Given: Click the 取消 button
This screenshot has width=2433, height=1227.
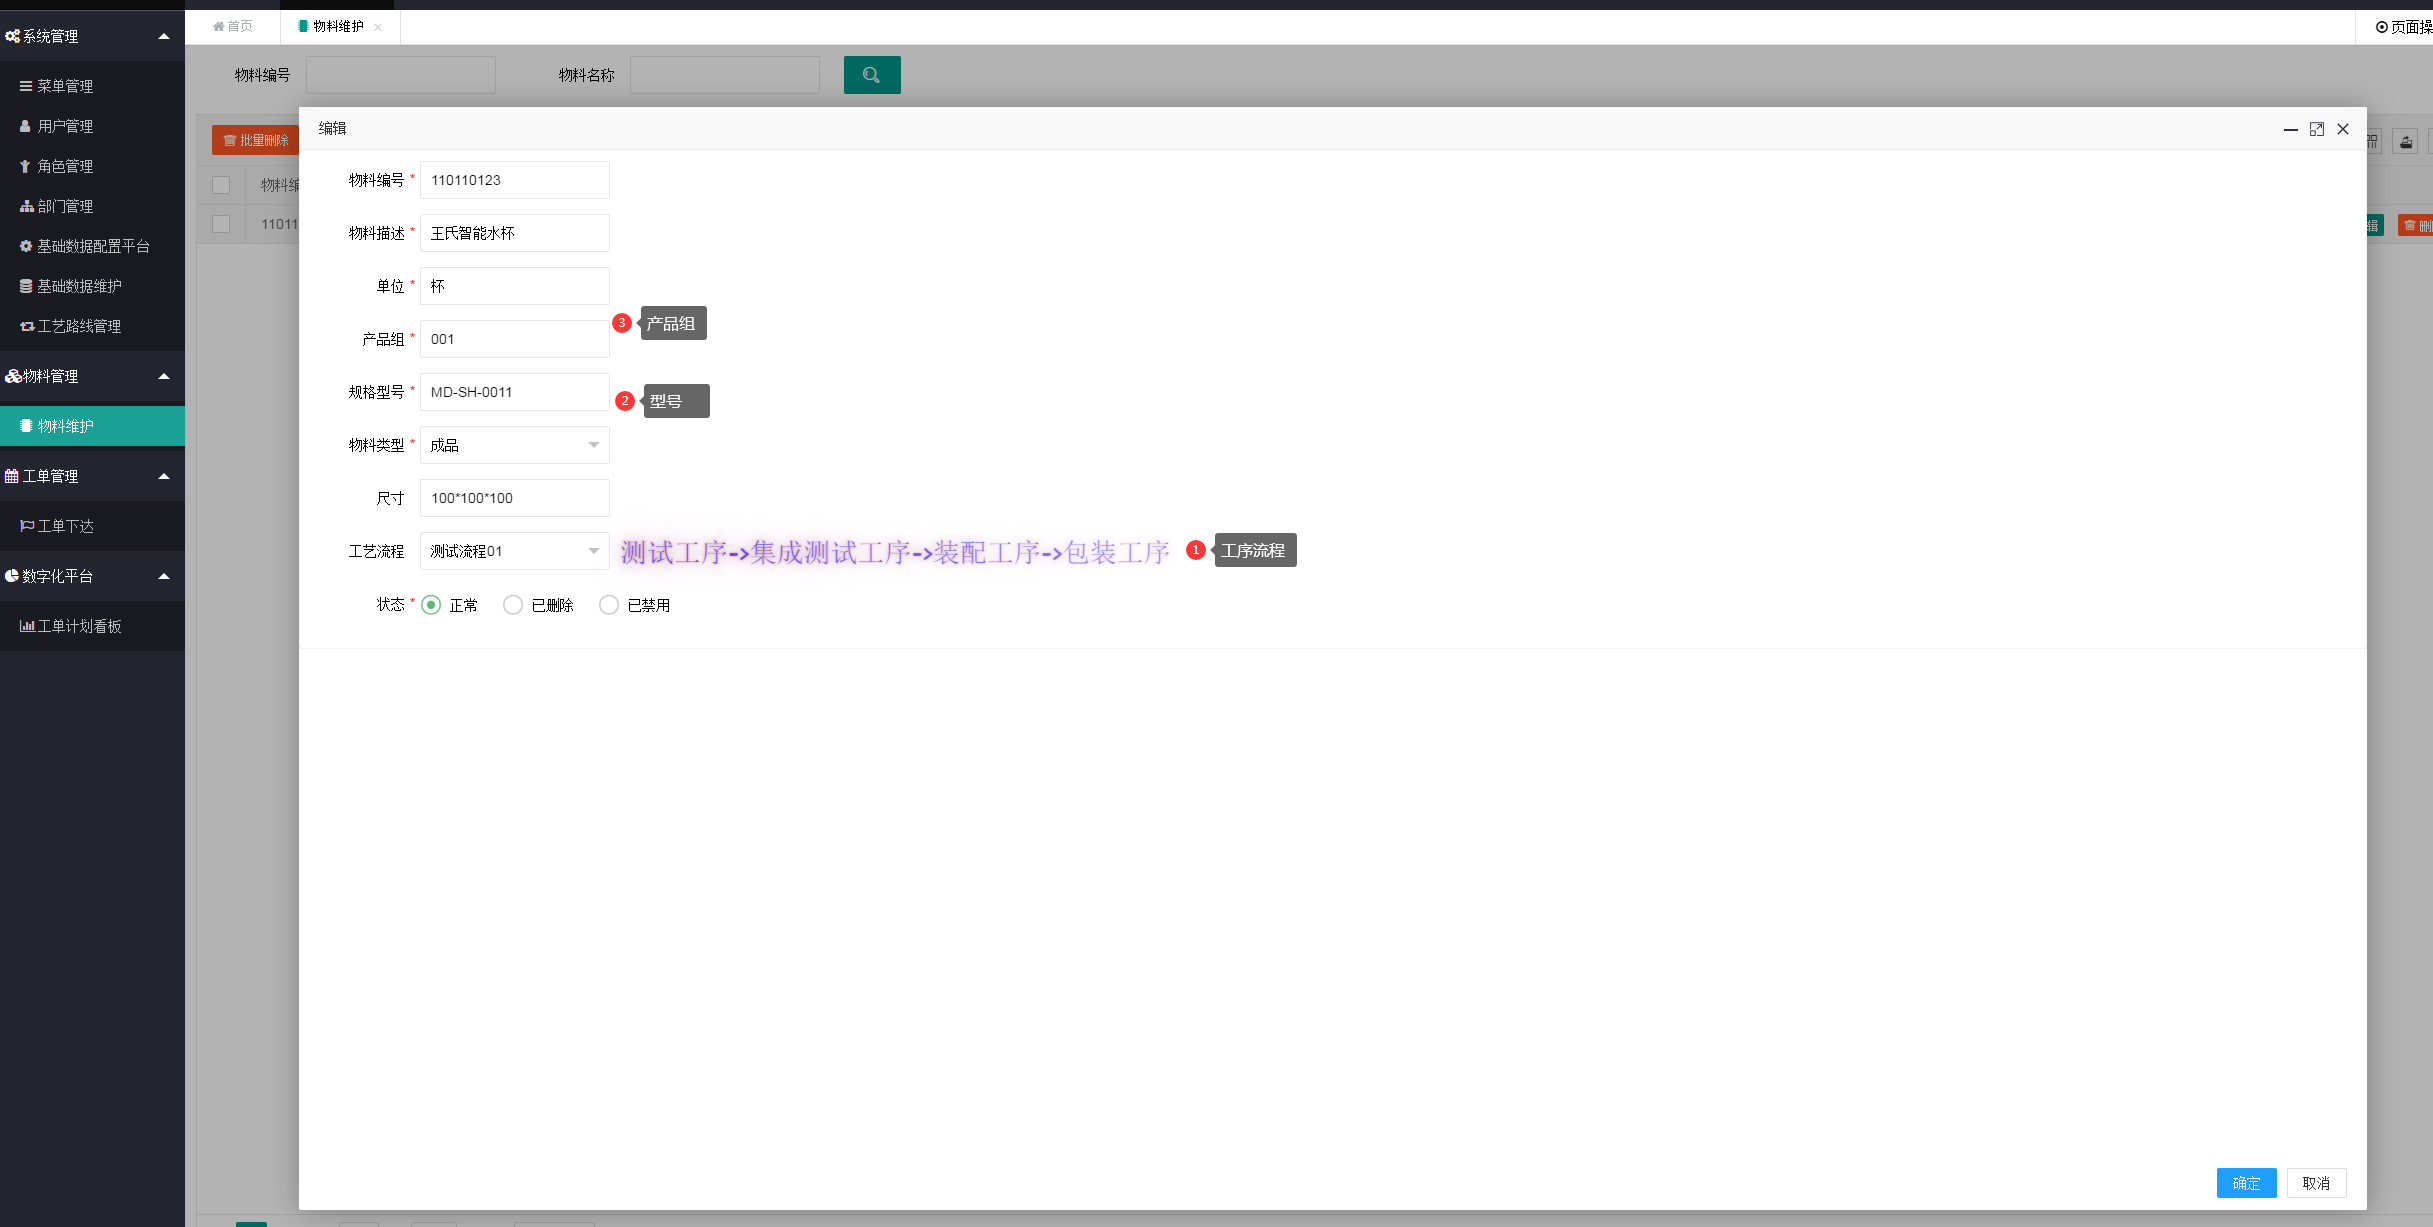Looking at the screenshot, I should [x=2315, y=1183].
